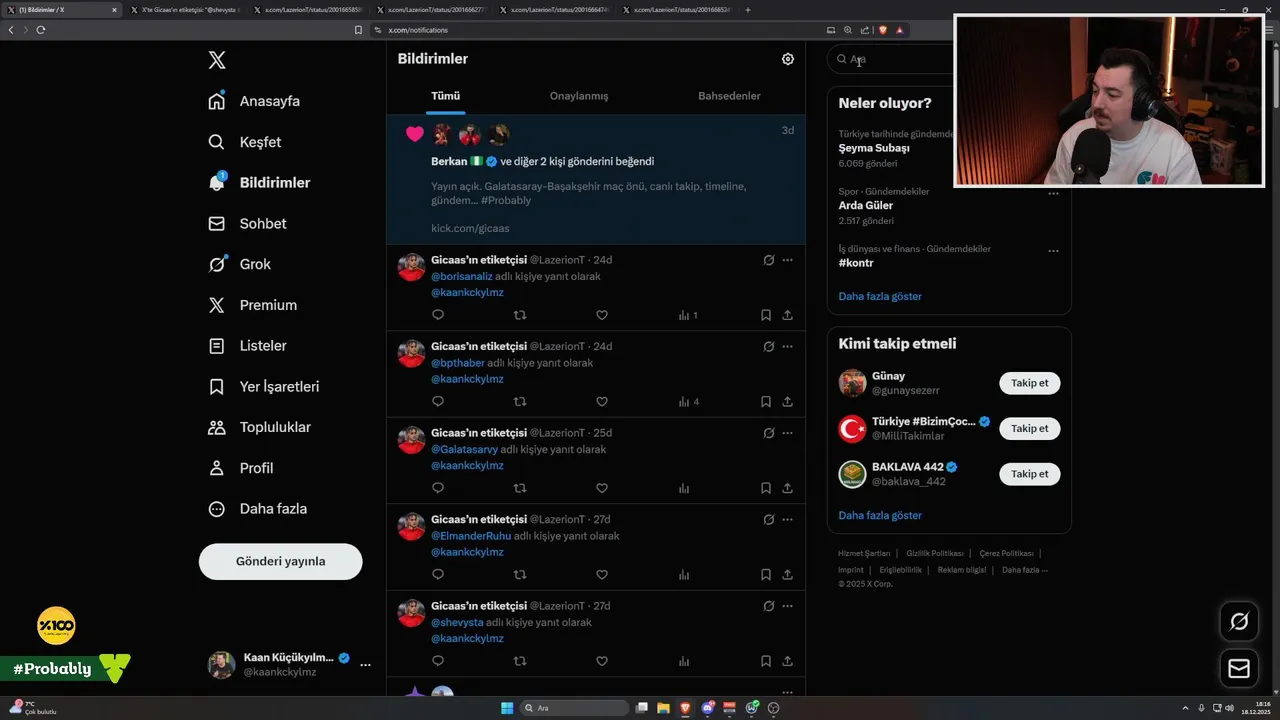Like the @ElmanderRuhu reply post
1280x720 pixels.
(602, 575)
